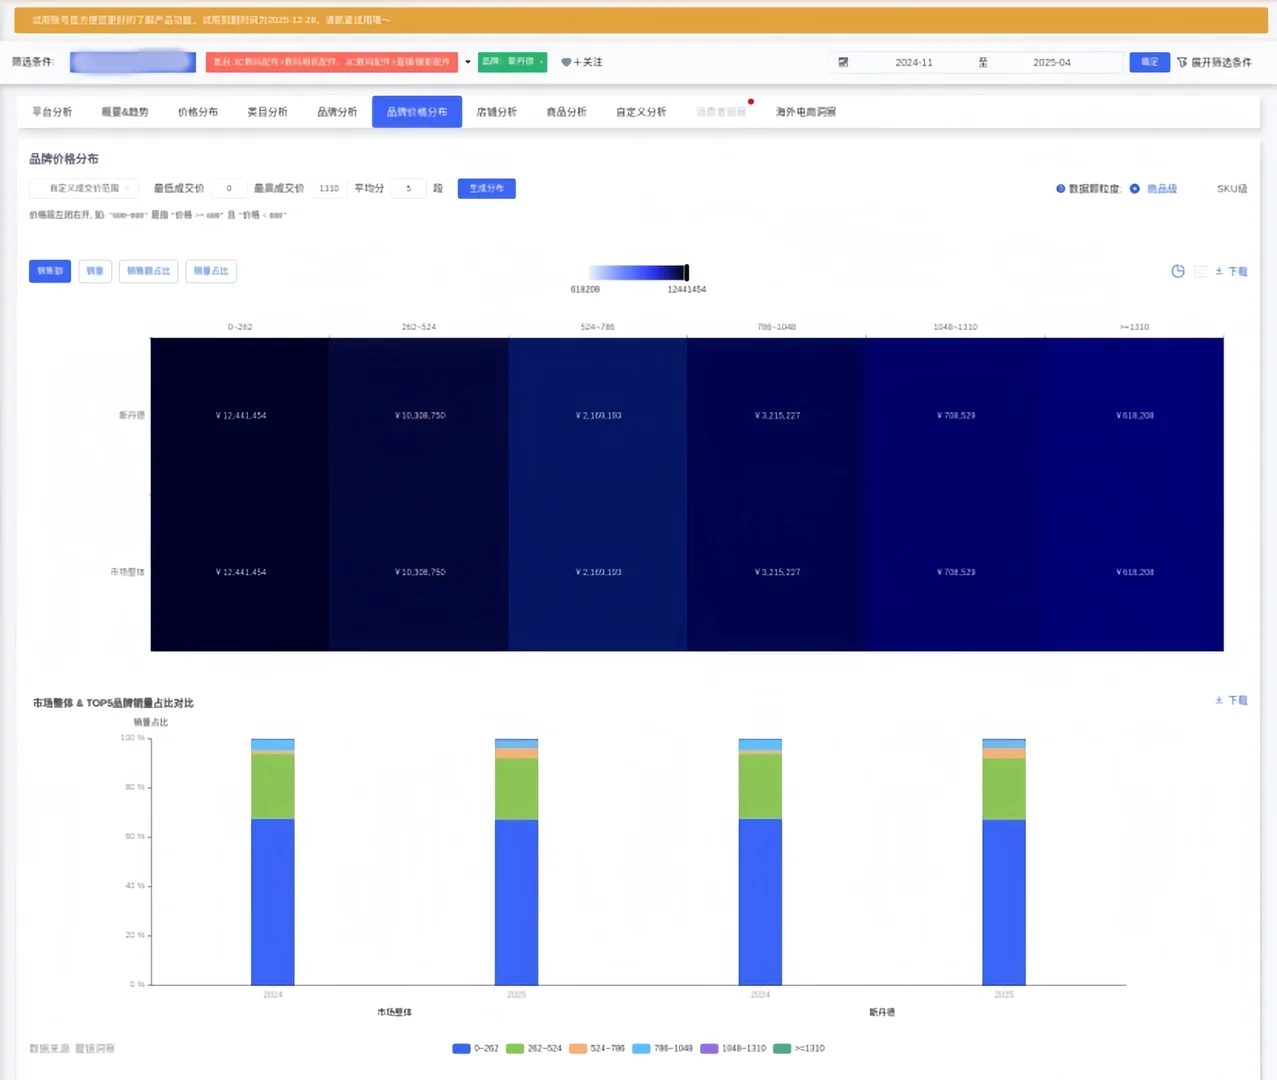
Task: Open the 价格分布 tab
Action: (x=198, y=112)
